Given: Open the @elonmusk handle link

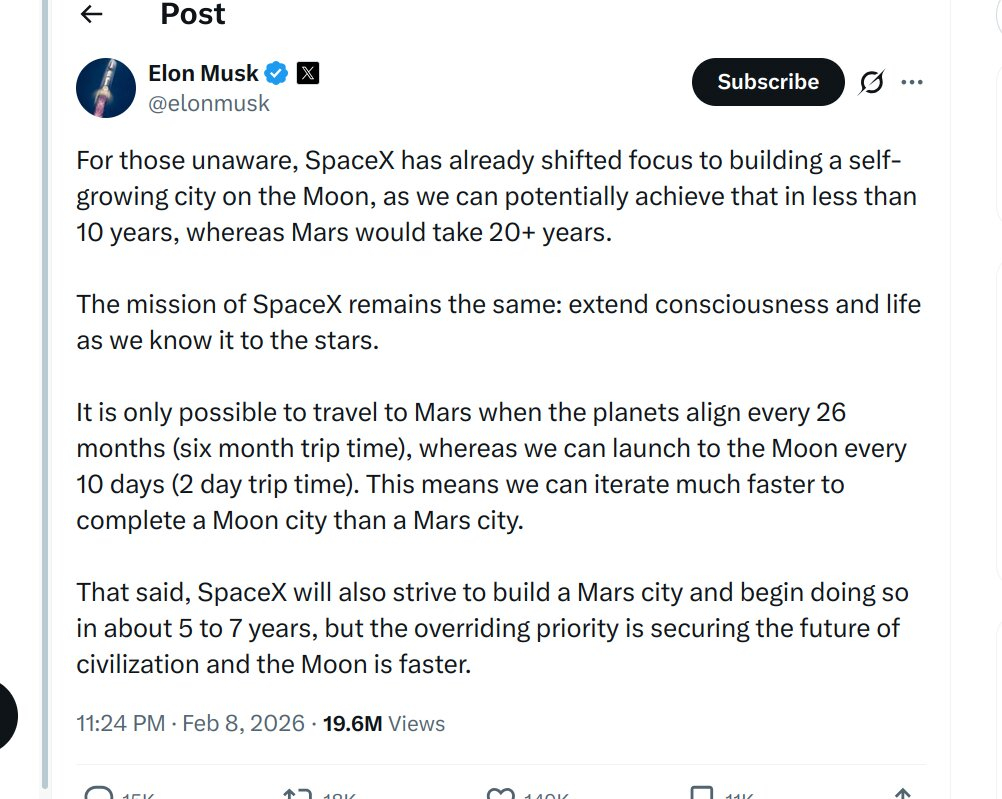Looking at the screenshot, I should point(208,103).
